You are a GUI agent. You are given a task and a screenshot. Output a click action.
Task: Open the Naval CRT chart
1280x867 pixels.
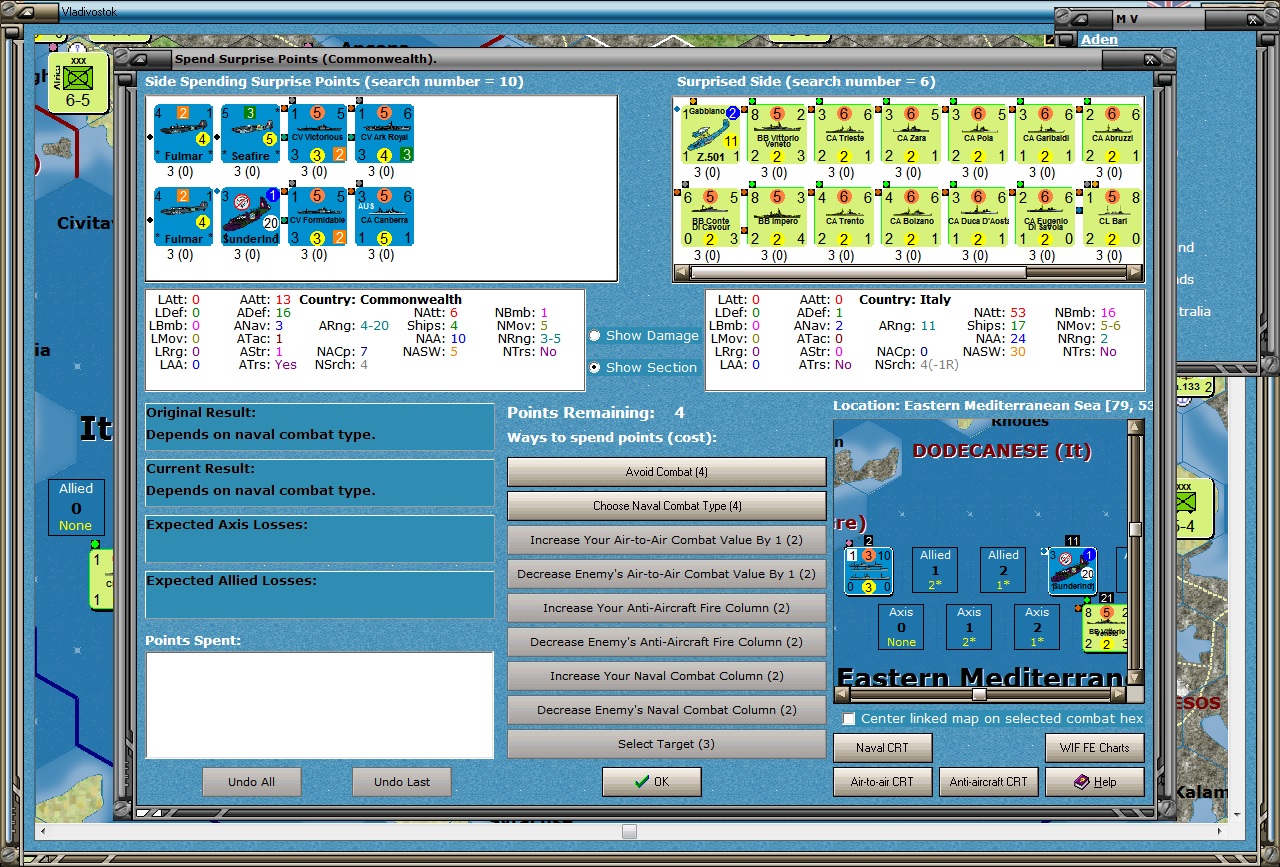(x=883, y=748)
